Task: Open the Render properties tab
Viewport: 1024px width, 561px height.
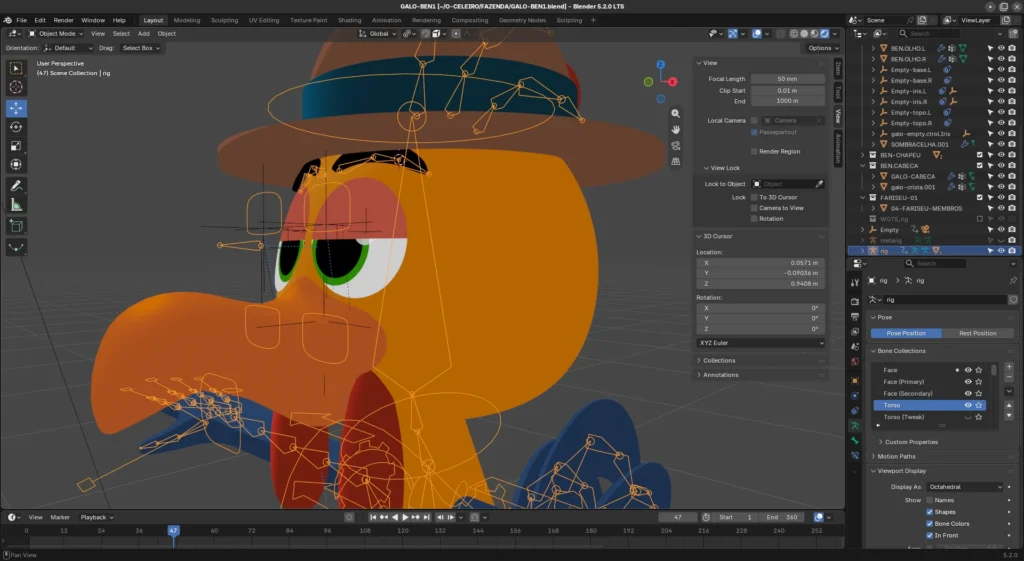Action: pyautogui.click(x=855, y=301)
